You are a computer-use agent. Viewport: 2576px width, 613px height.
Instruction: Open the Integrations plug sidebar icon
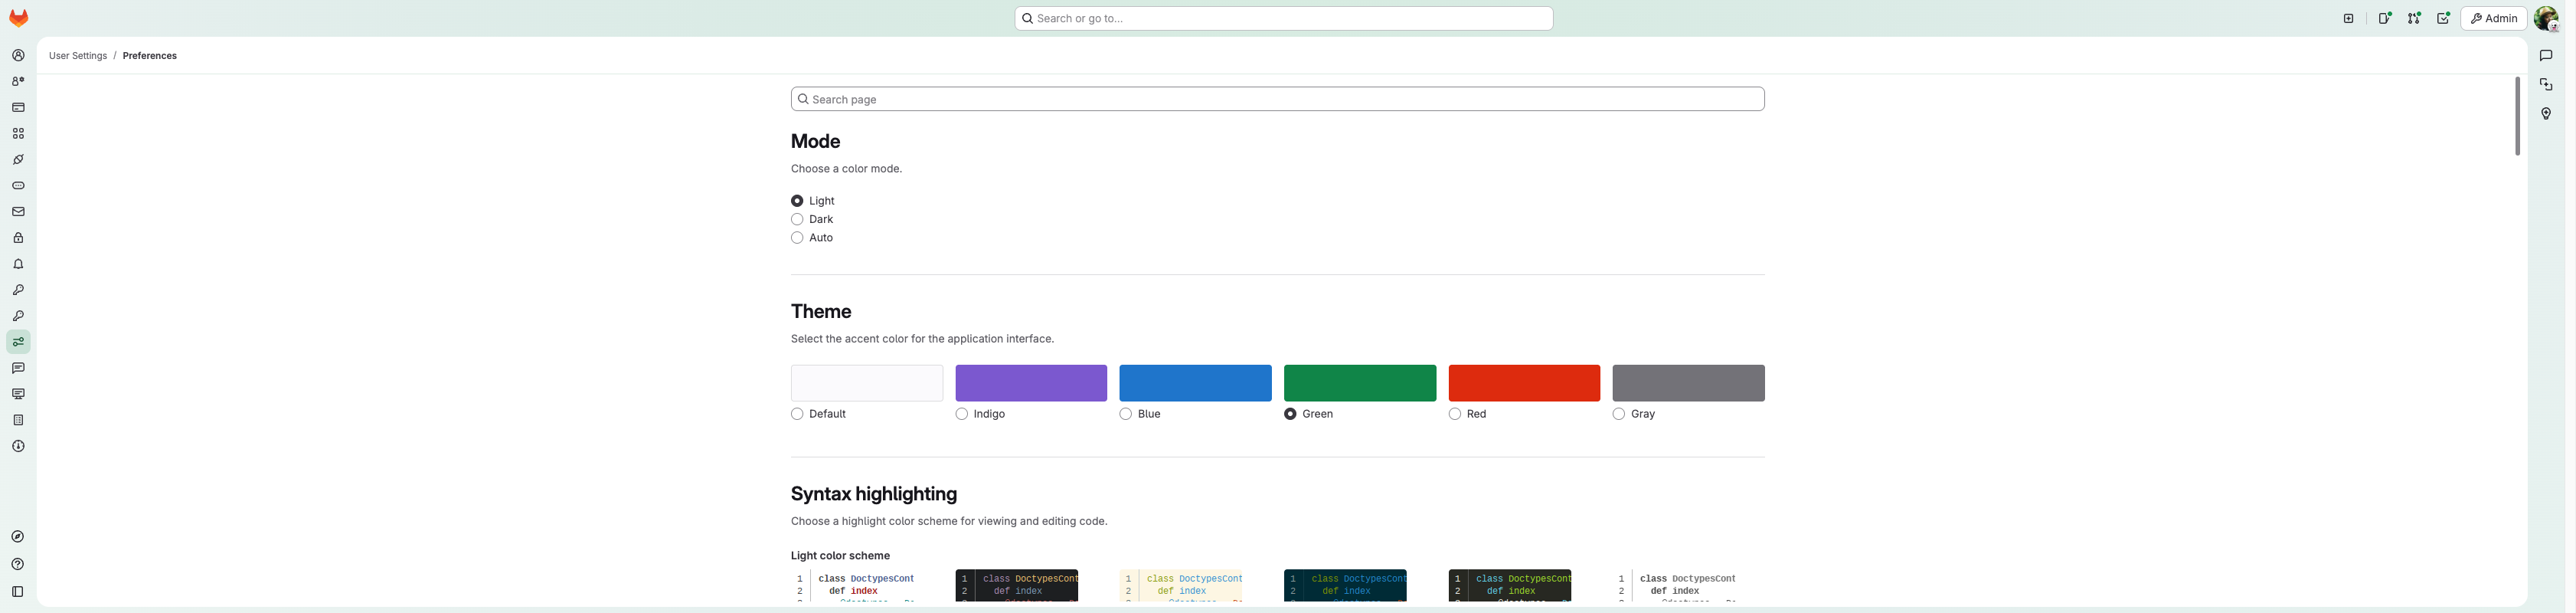tap(18, 160)
